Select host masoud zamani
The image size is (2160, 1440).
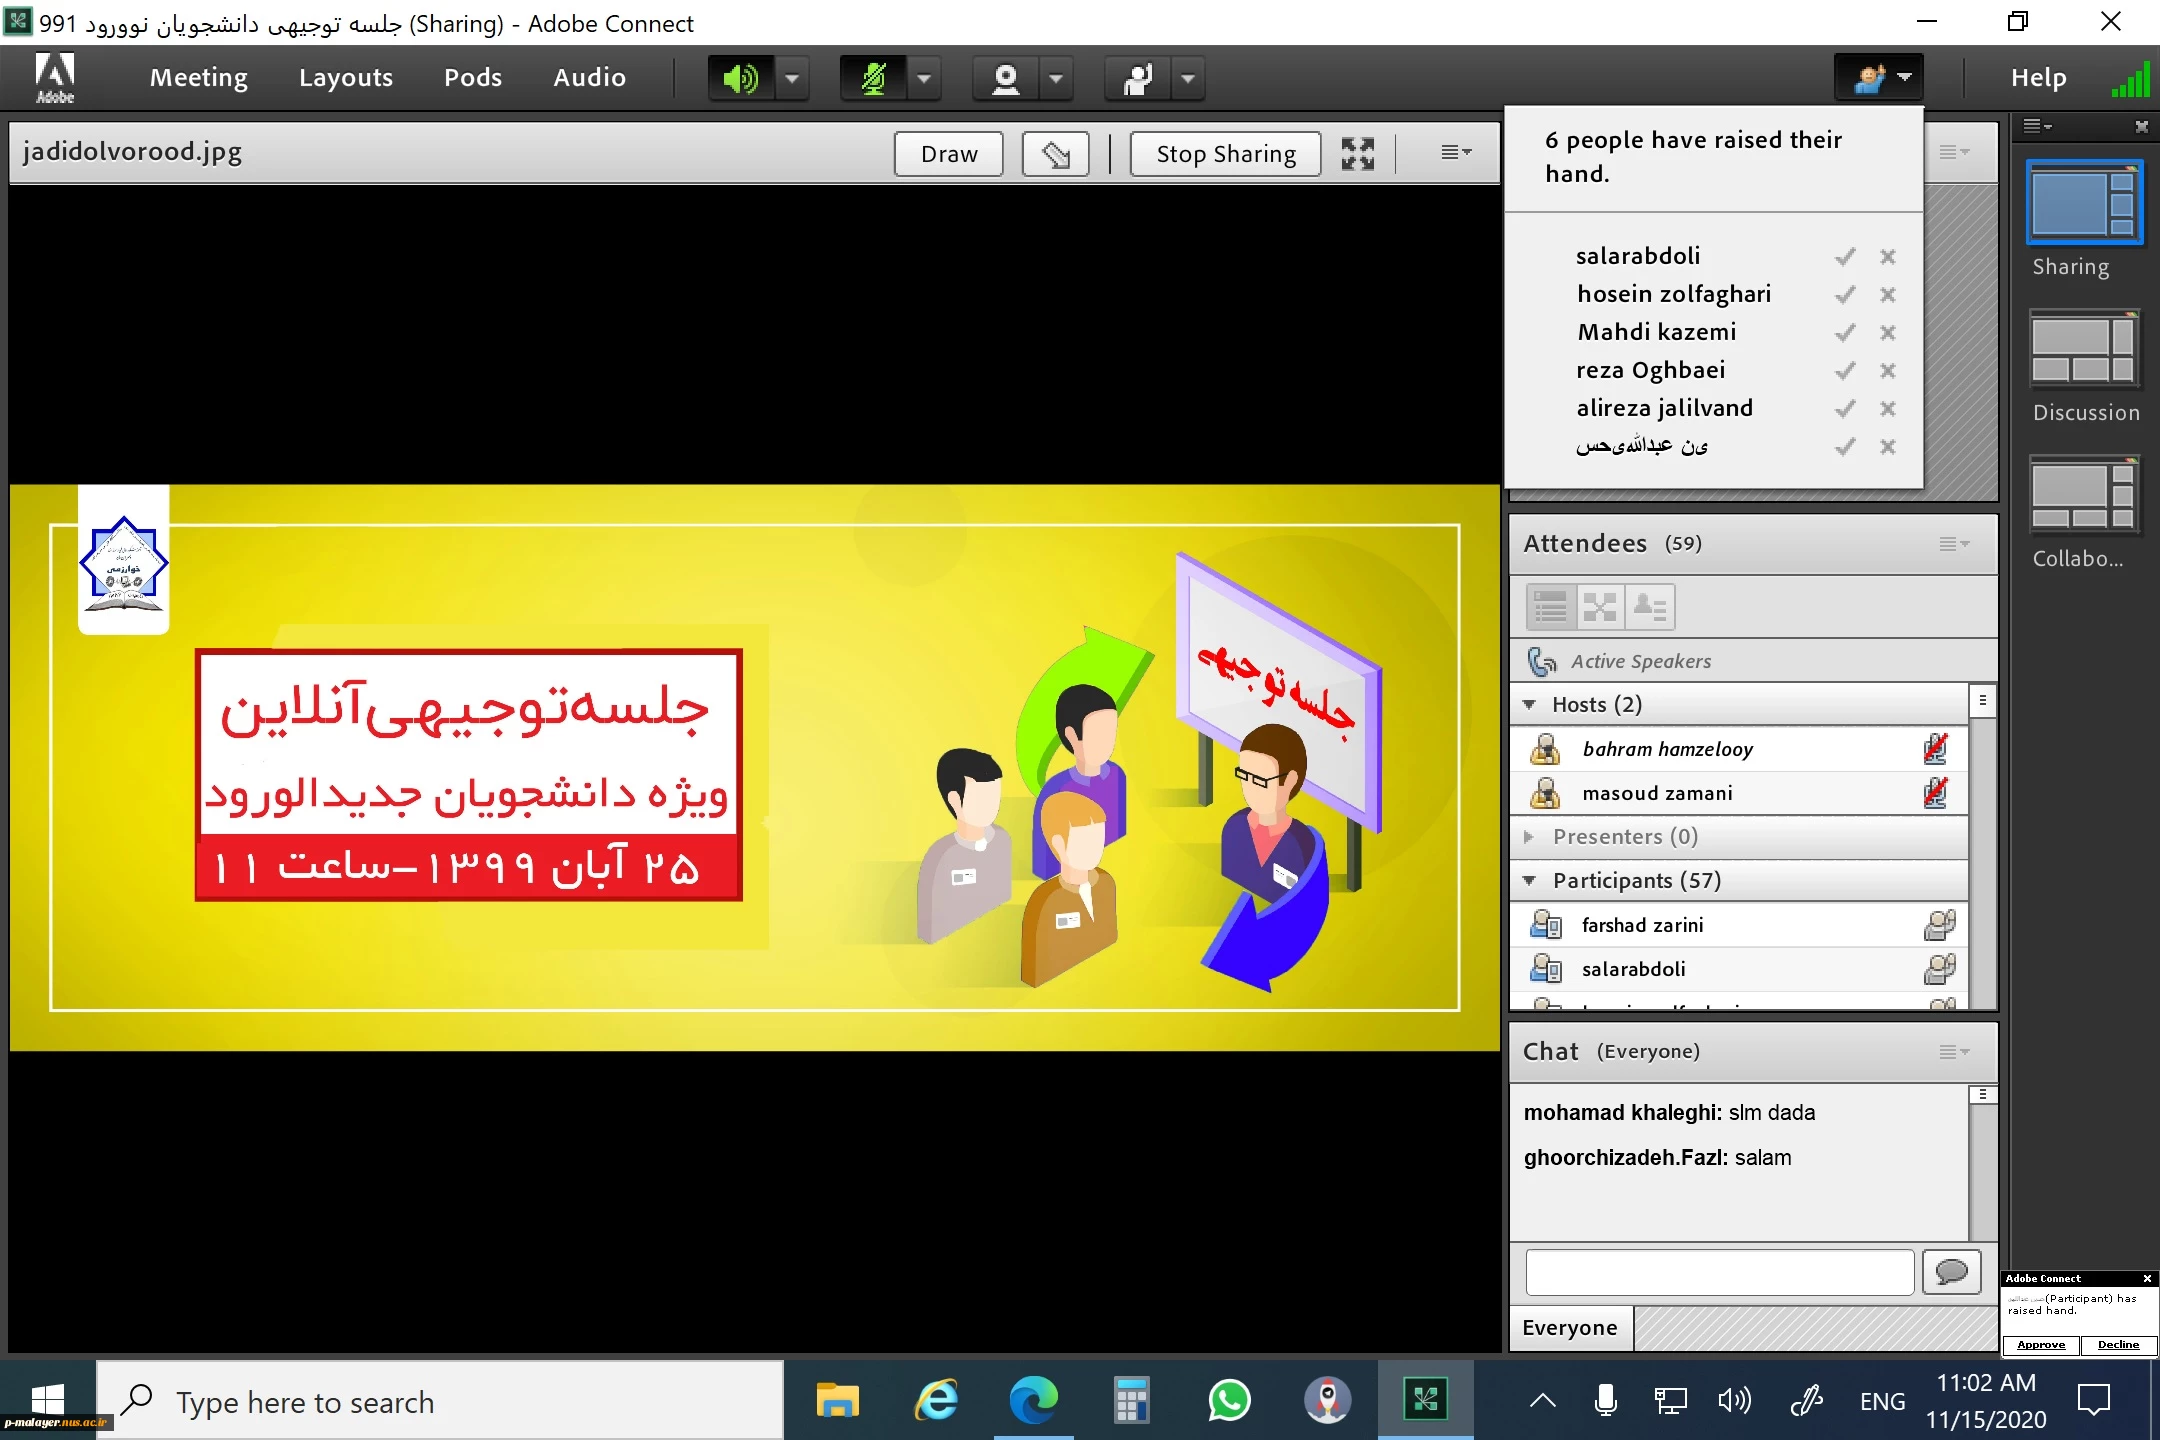pos(1739,793)
